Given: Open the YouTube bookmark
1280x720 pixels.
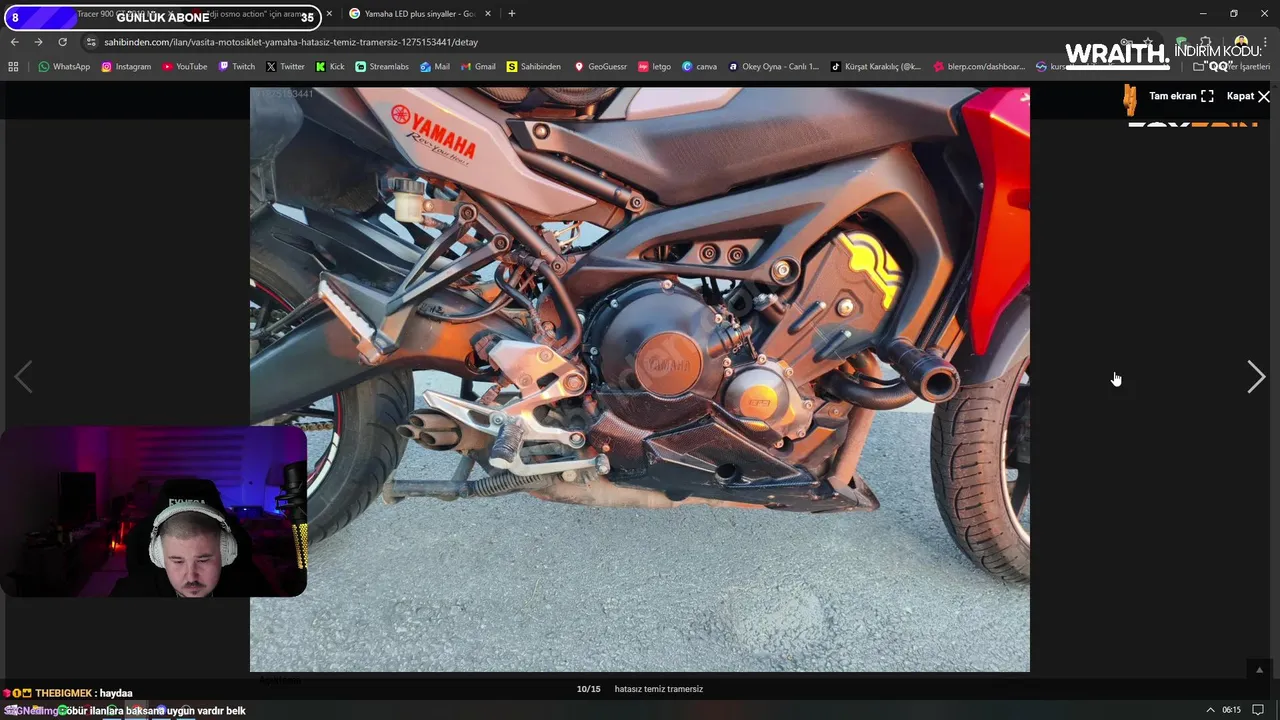Looking at the screenshot, I should click(x=185, y=66).
